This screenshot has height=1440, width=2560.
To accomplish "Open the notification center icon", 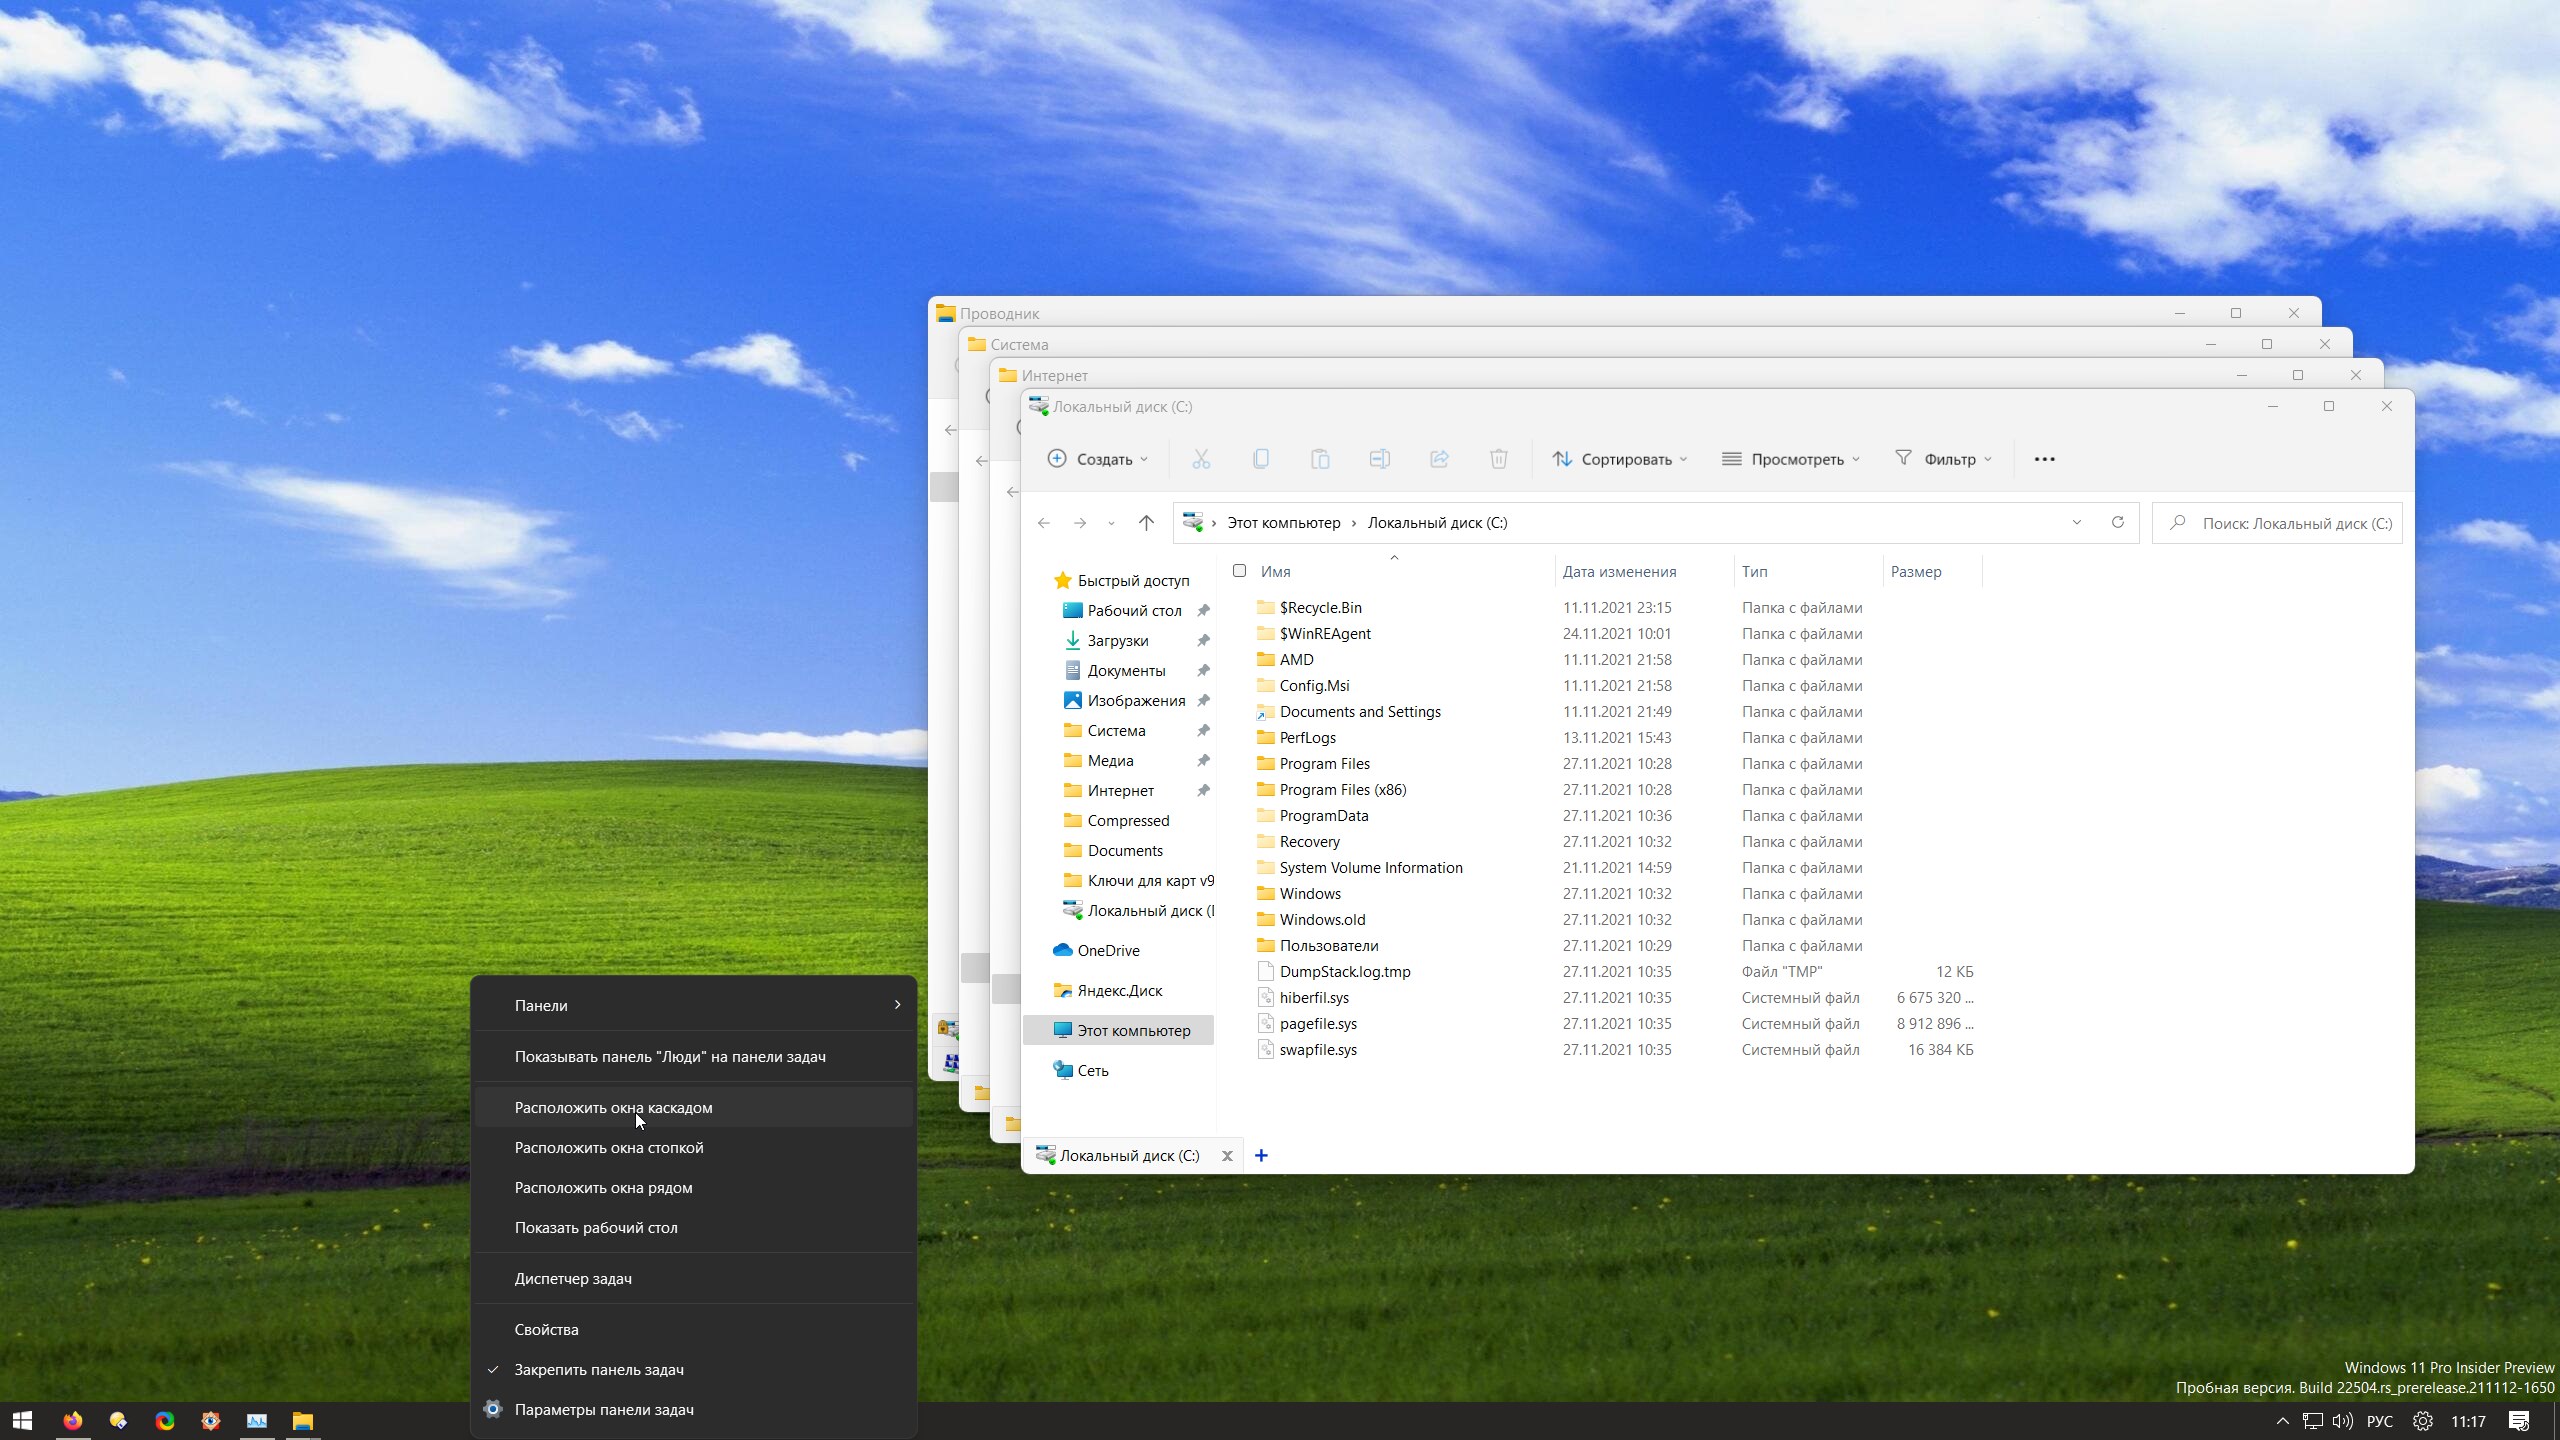I will pyautogui.click(x=2519, y=1421).
